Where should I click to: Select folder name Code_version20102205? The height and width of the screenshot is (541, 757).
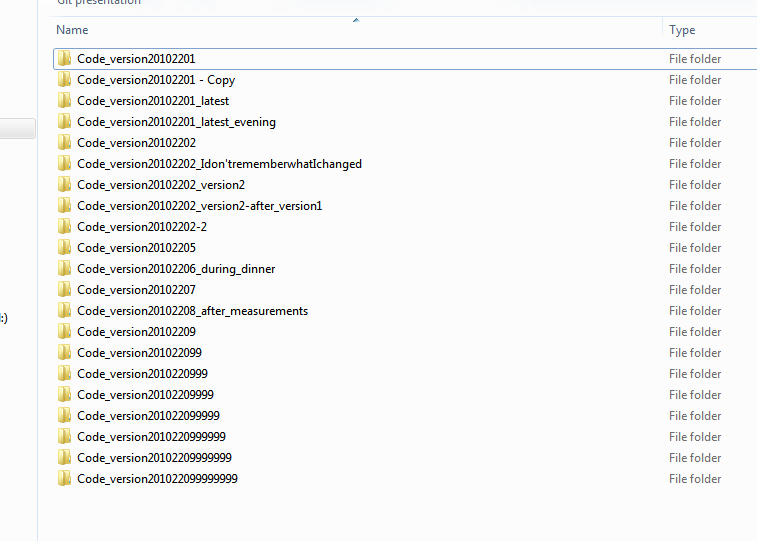coord(137,248)
